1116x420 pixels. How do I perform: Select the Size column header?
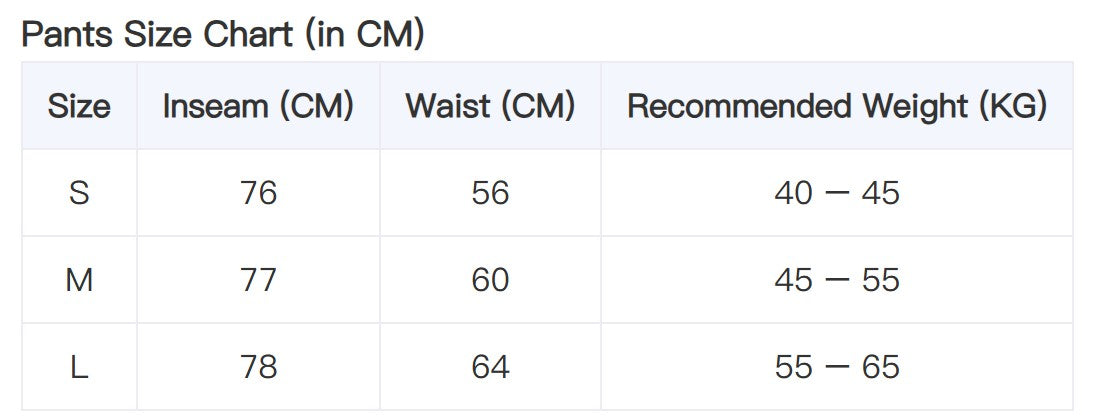pos(79,106)
